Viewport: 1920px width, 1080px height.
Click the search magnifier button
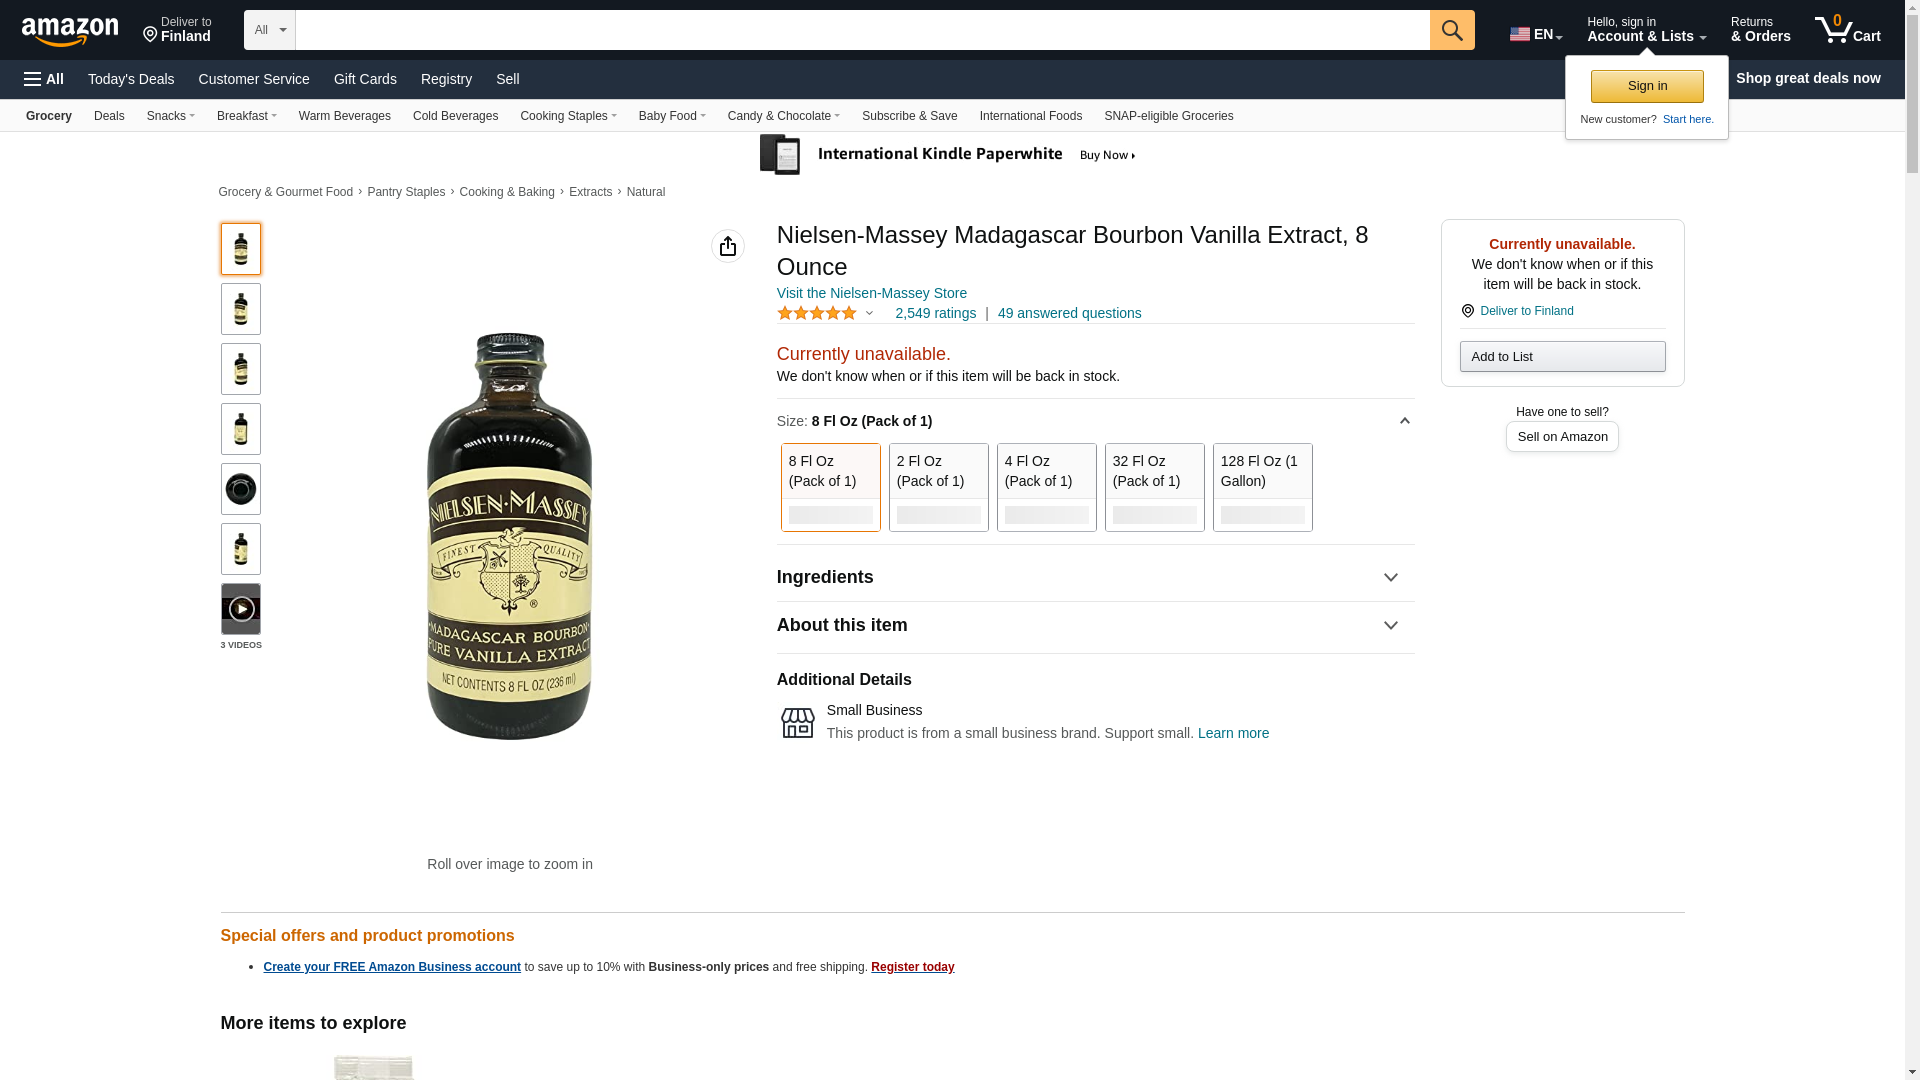point(1451,30)
